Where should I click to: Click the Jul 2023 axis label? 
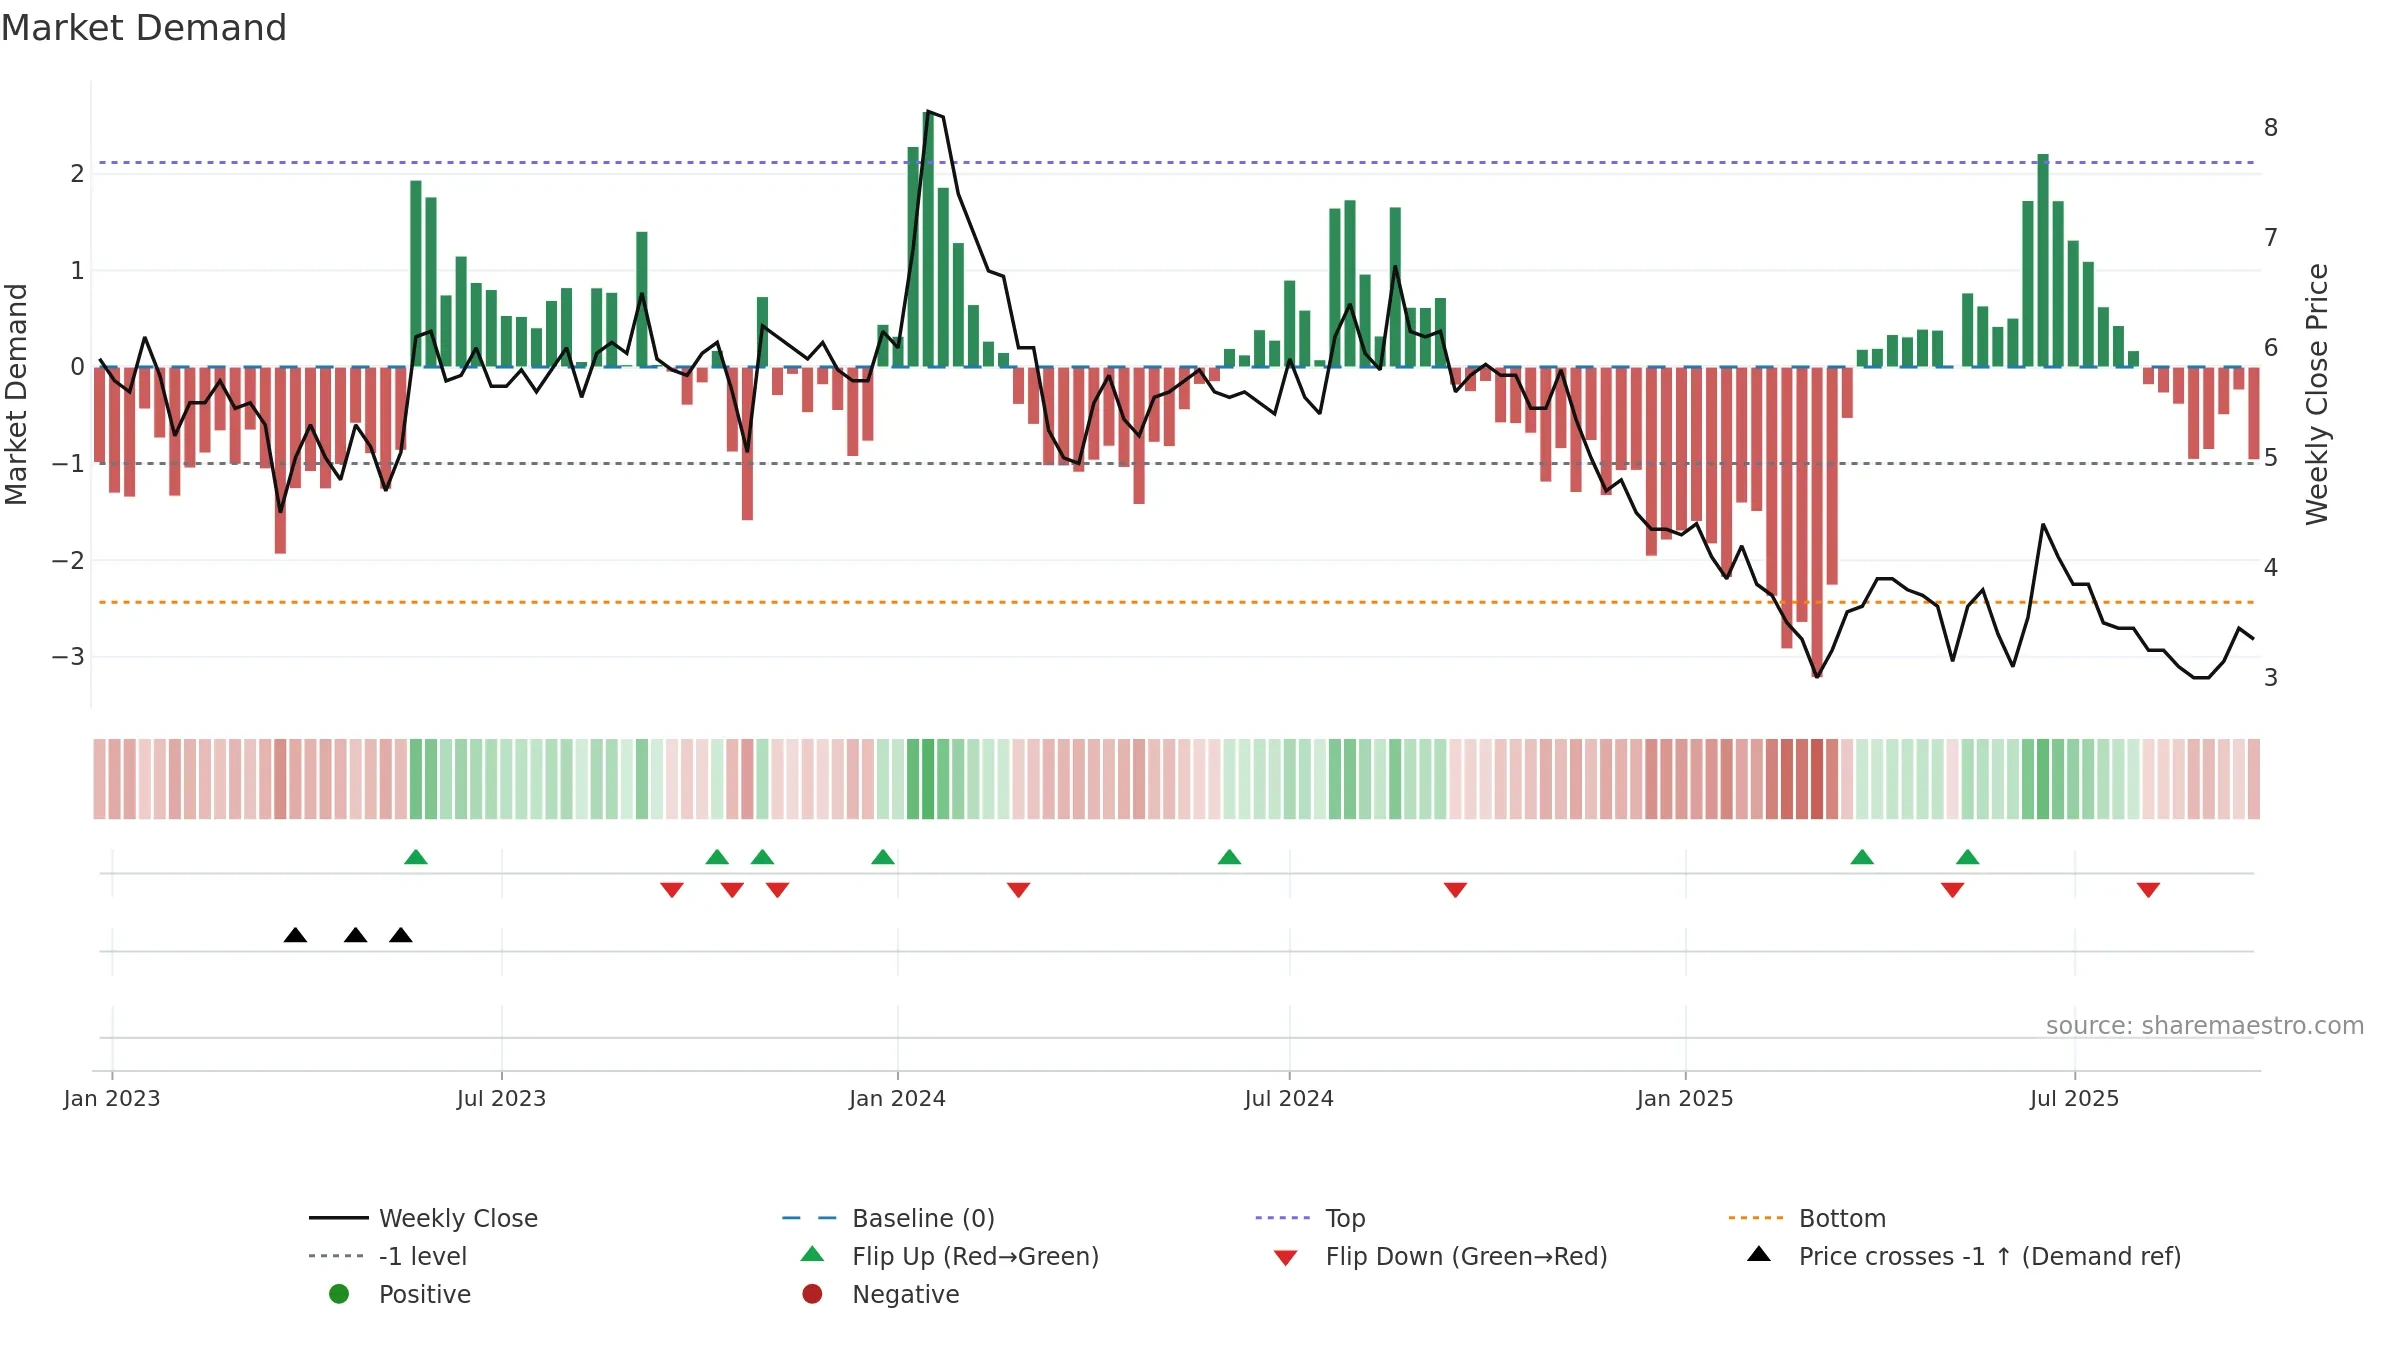click(x=502, y=1099)
